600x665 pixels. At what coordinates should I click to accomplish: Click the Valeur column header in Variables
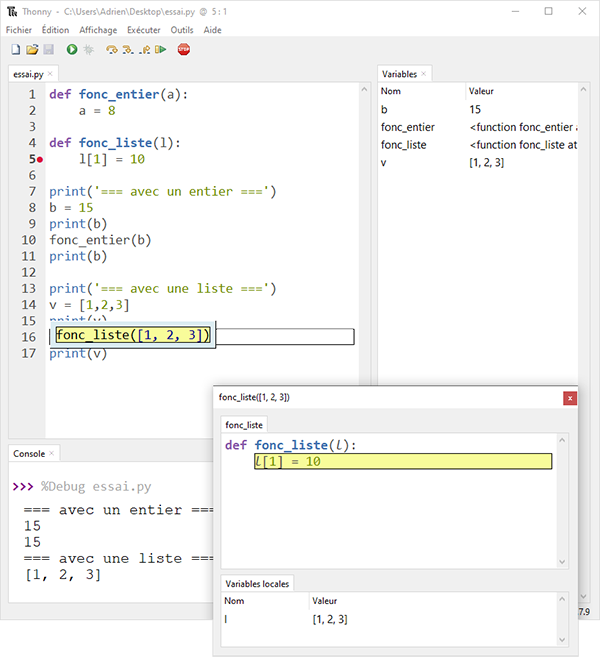(x=481, y=91)
